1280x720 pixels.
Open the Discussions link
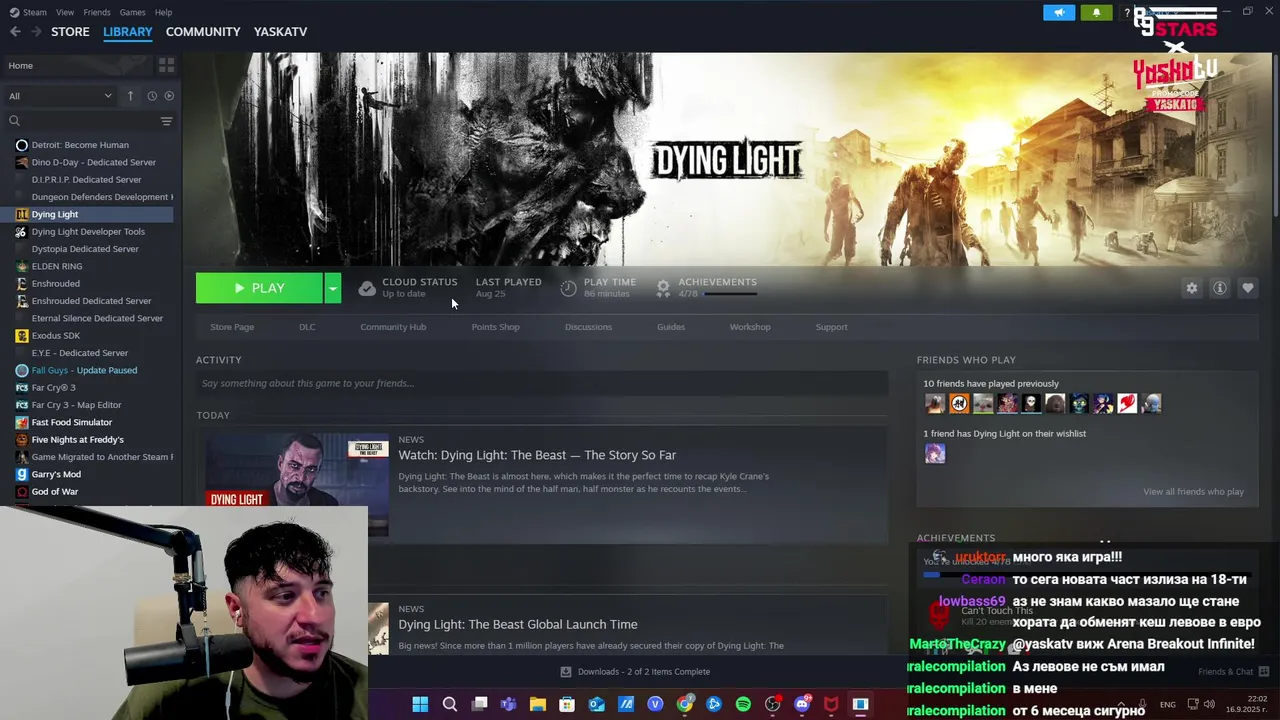pos(588,327)
